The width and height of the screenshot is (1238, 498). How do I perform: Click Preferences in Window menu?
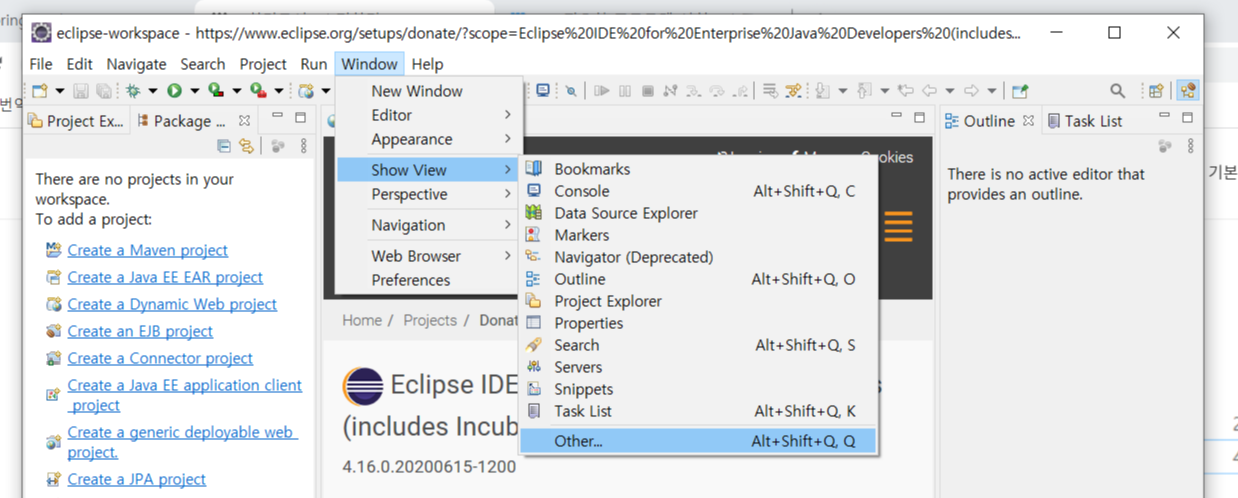click(x=428, y=280)
